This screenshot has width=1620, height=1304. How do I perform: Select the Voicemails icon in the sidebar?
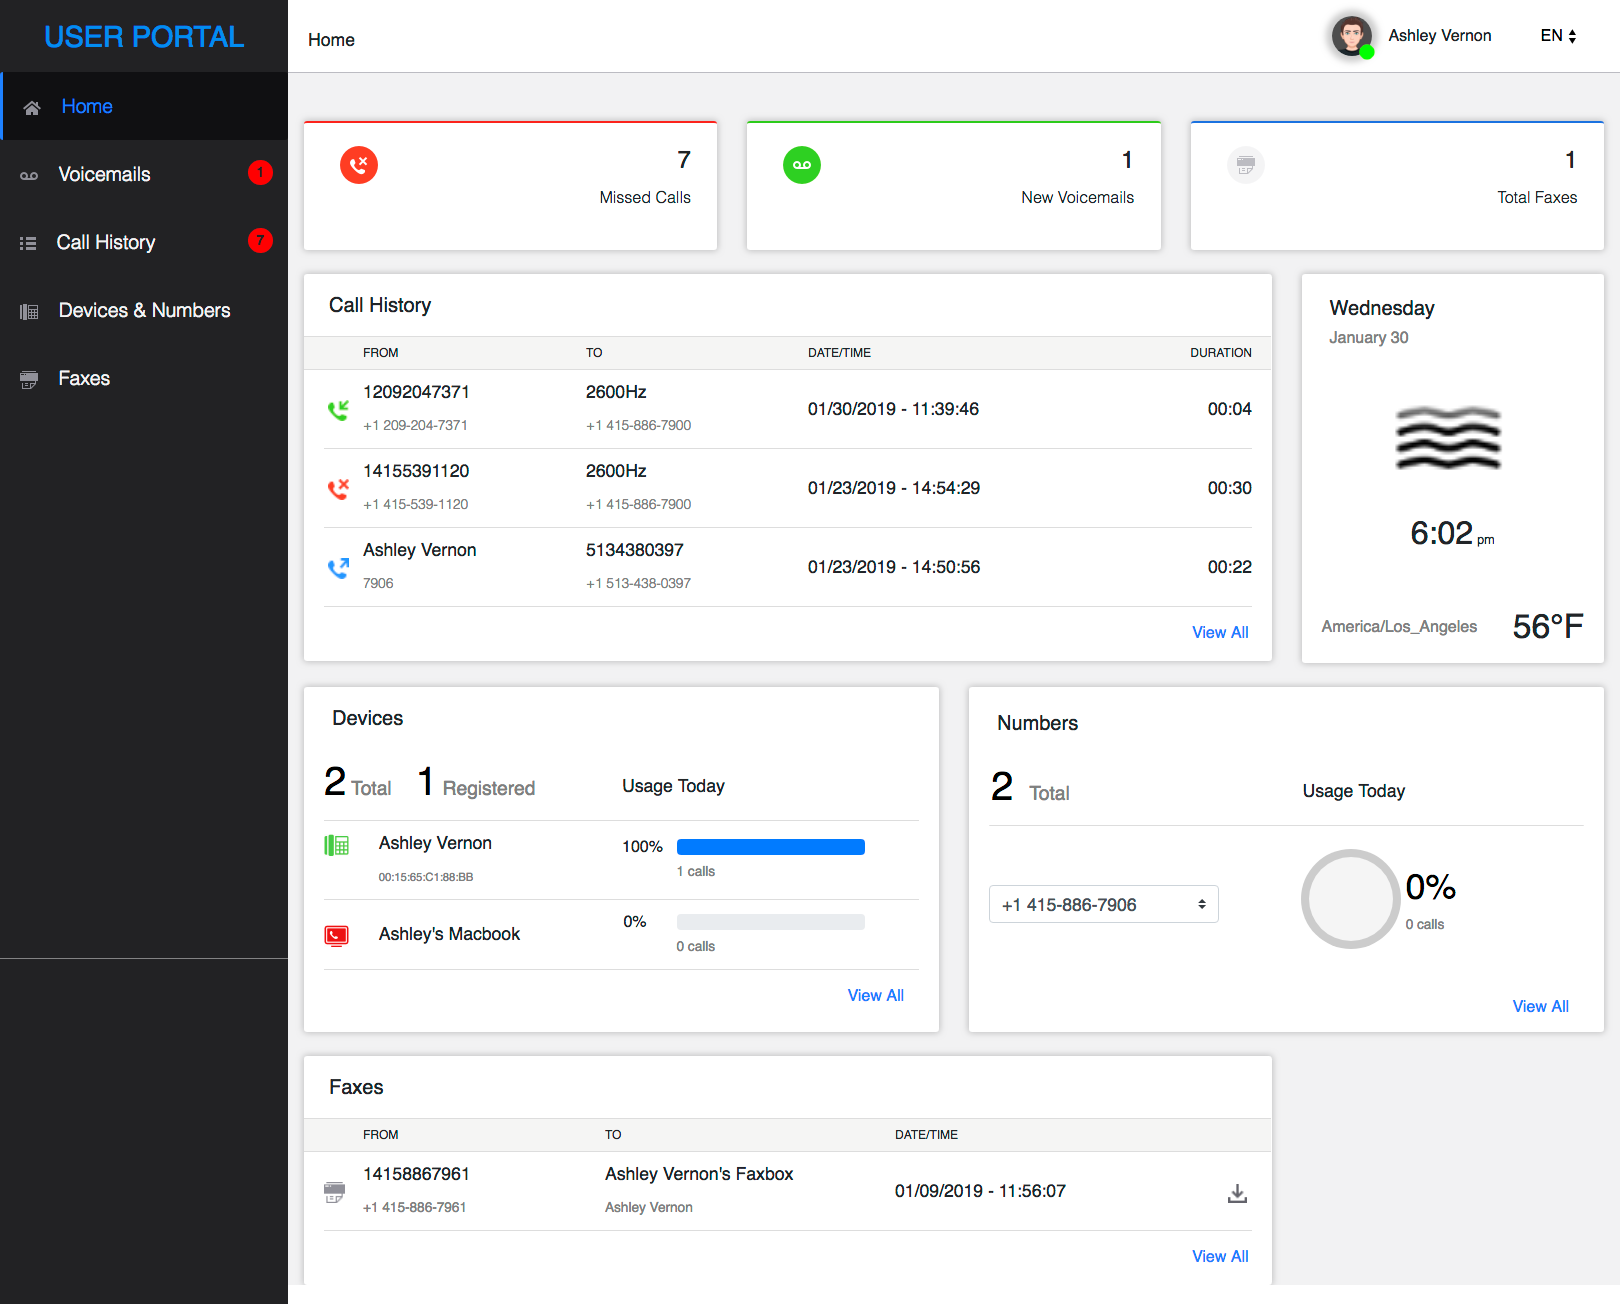(30, 174)
